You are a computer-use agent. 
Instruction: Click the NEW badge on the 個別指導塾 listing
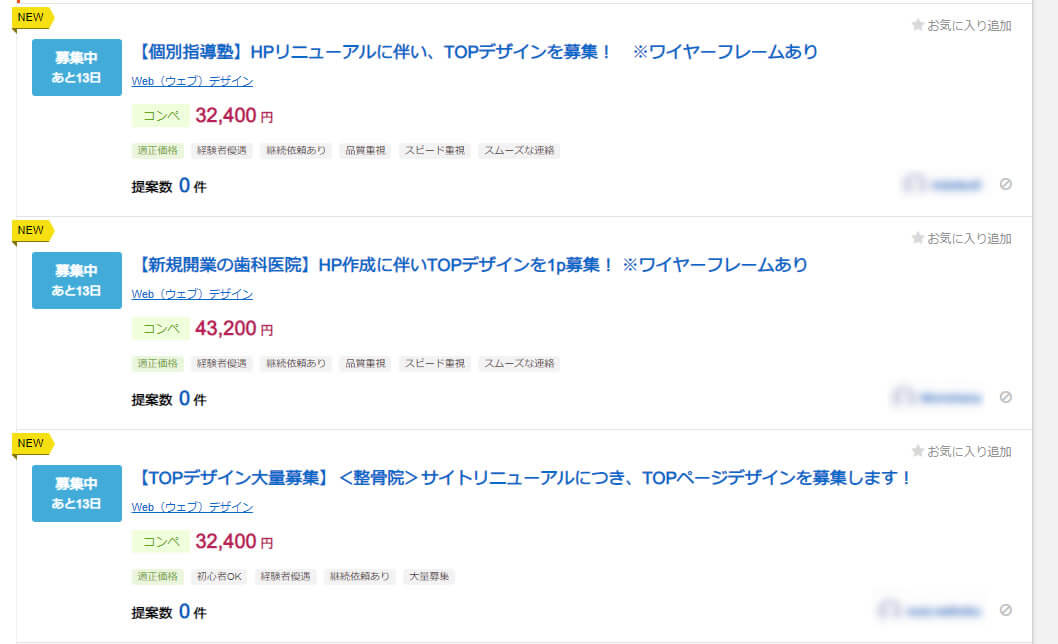click(x=31, y=18)
